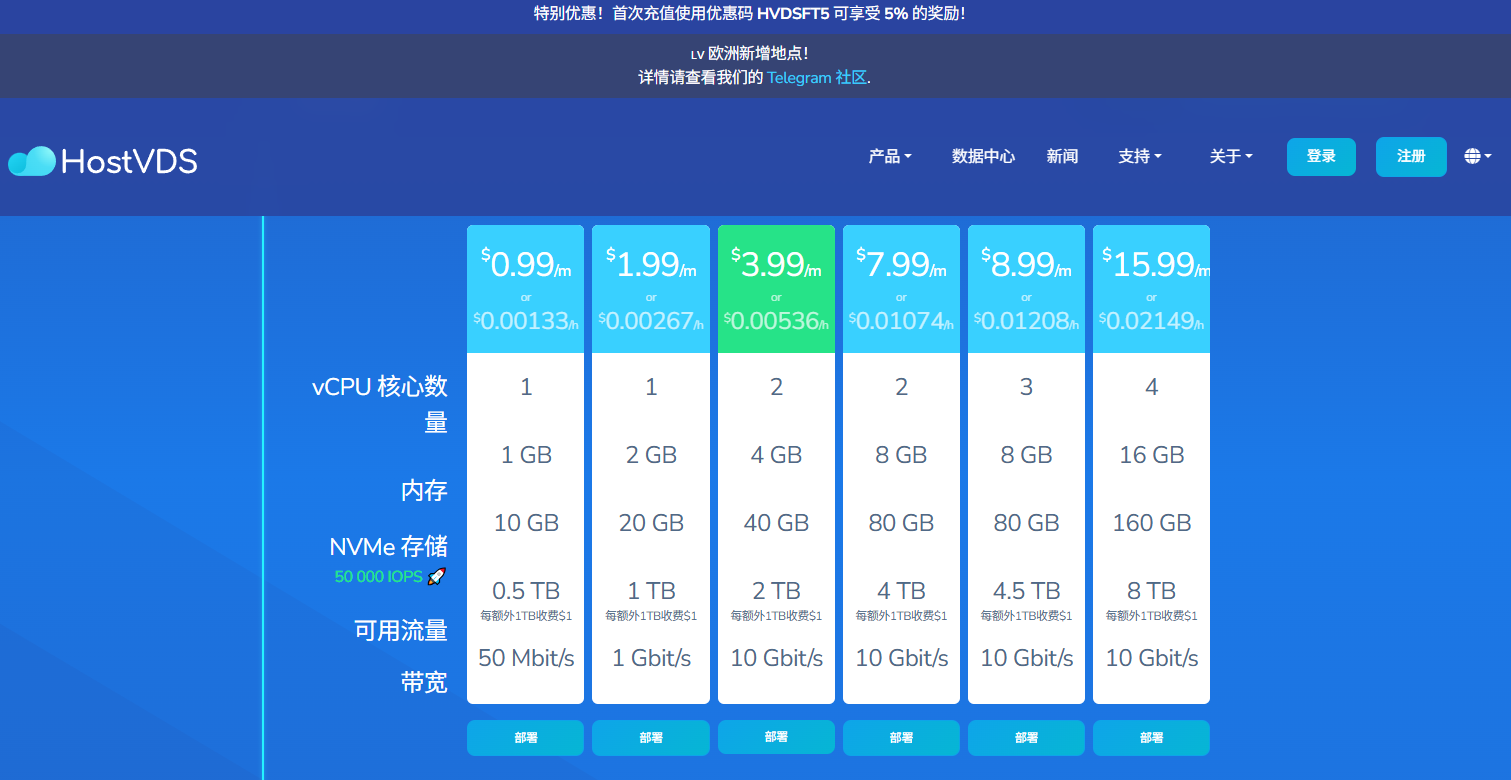Select the green highlighted $3.99/m price header

coord(776,288)
